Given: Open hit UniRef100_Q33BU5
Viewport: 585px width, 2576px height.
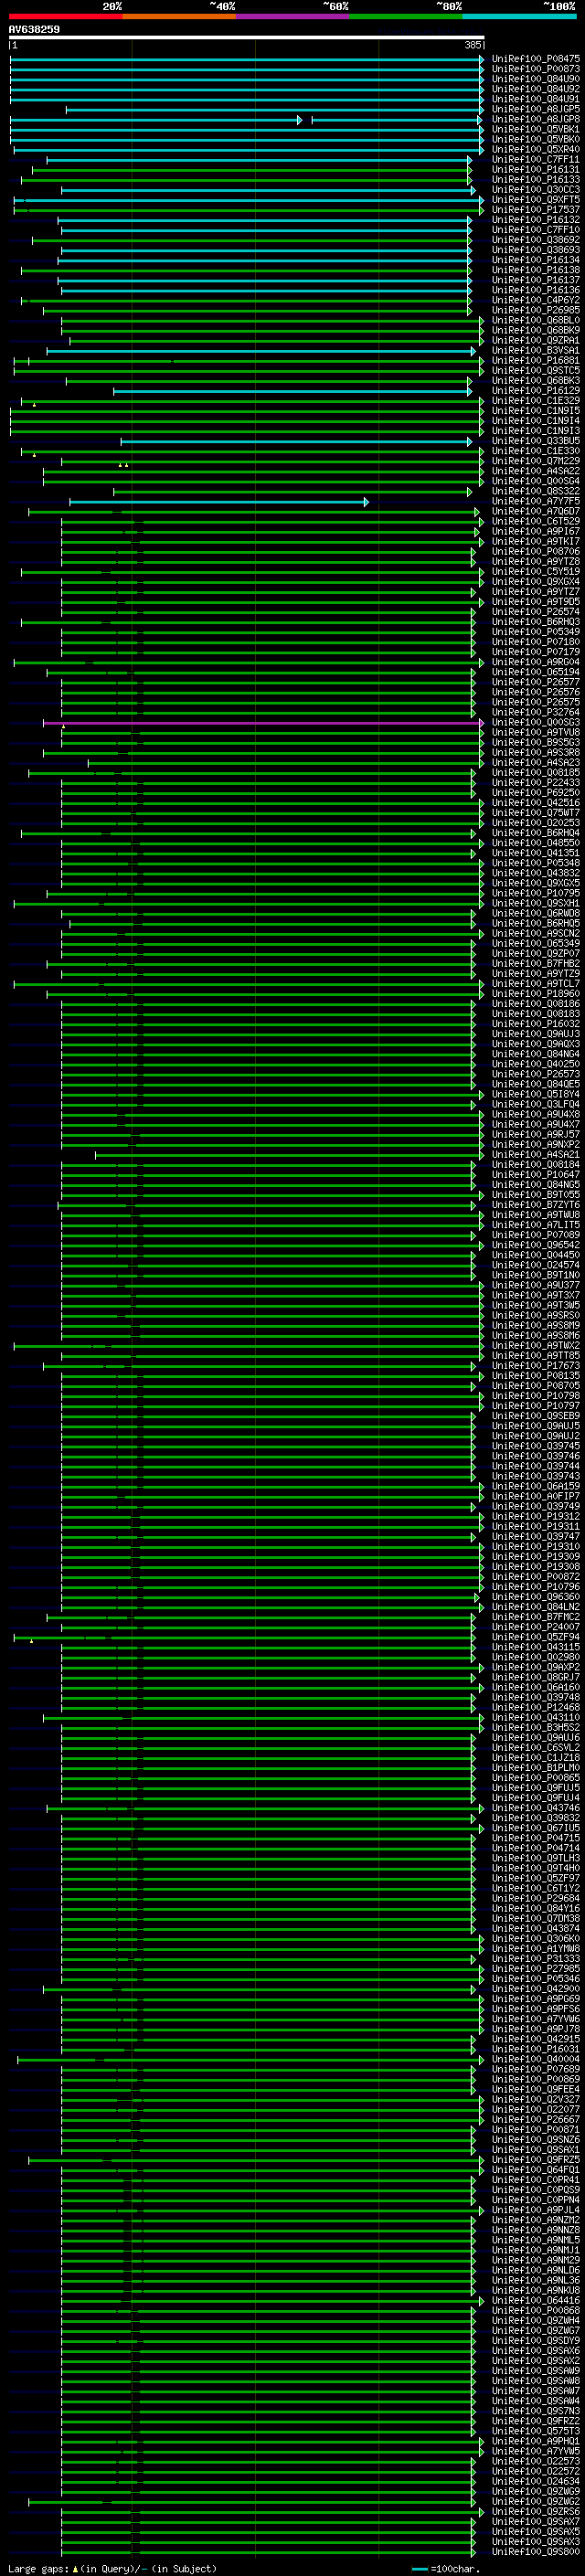Looking at the screenshot, I should tap(535, 441).
